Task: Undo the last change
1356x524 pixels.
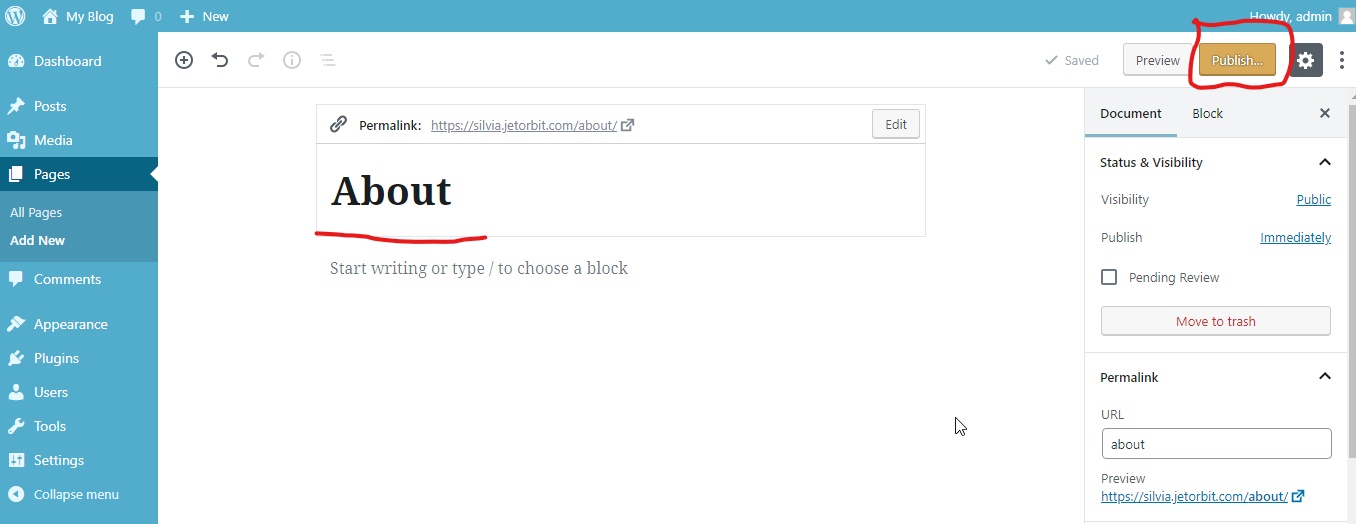Action: 220,60
